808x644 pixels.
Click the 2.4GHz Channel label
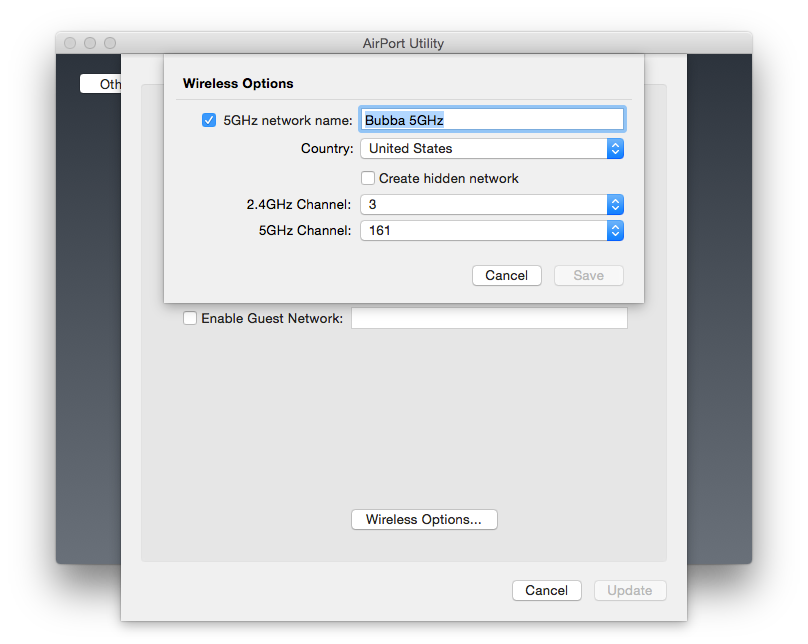pyautogui.click(x=299, y=205)
